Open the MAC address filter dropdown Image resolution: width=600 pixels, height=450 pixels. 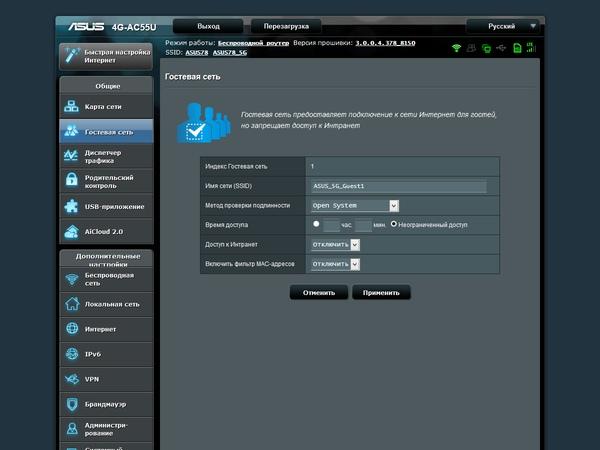336,264
